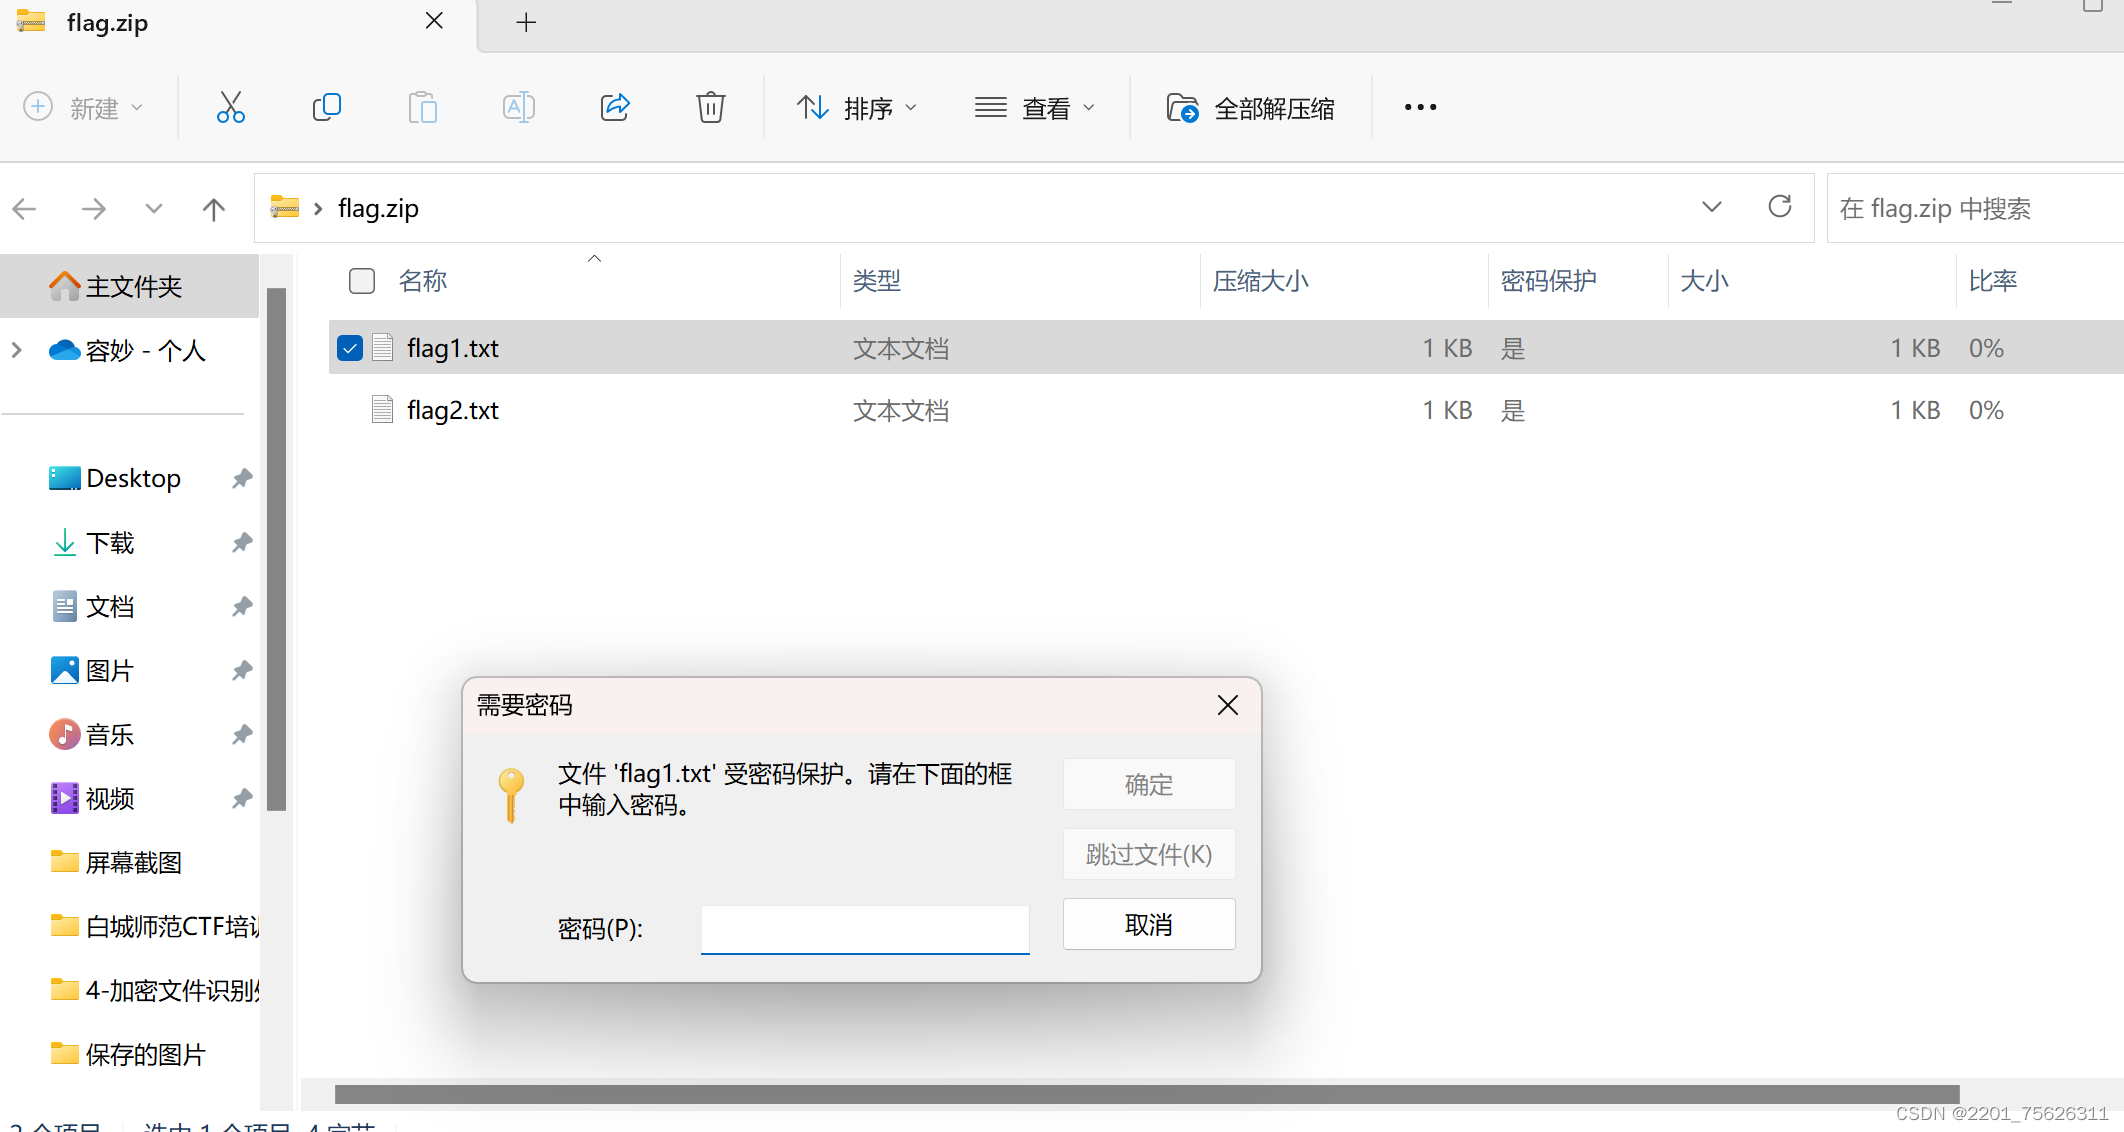
Task: Open the Desktop folder in sidebar
Action: coord(133,478)
